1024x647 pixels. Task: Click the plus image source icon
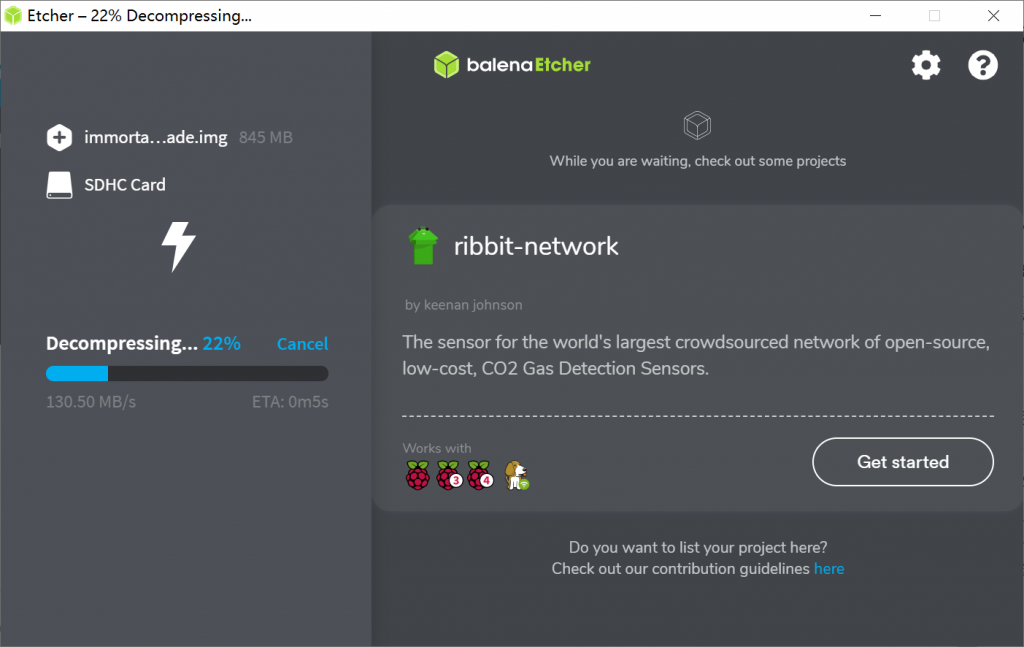coord(59,138)
